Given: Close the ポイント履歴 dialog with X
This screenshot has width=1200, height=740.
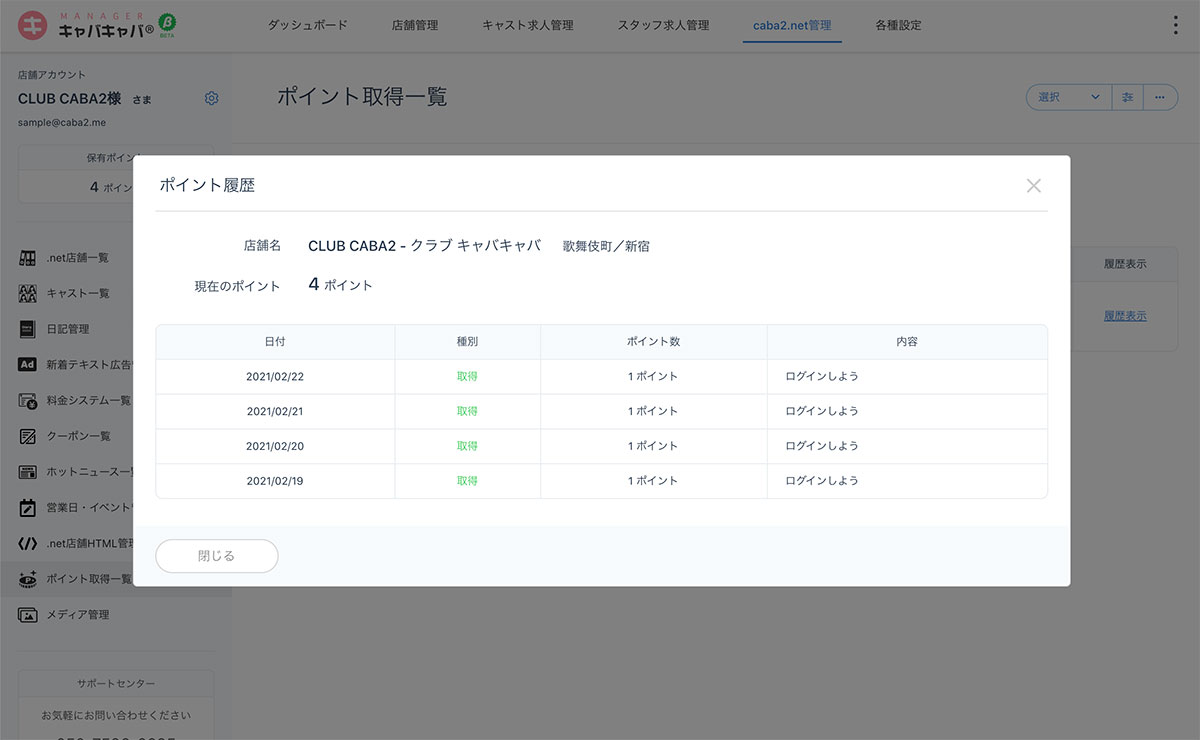Looking at the screenshot, I should 1033,186.
